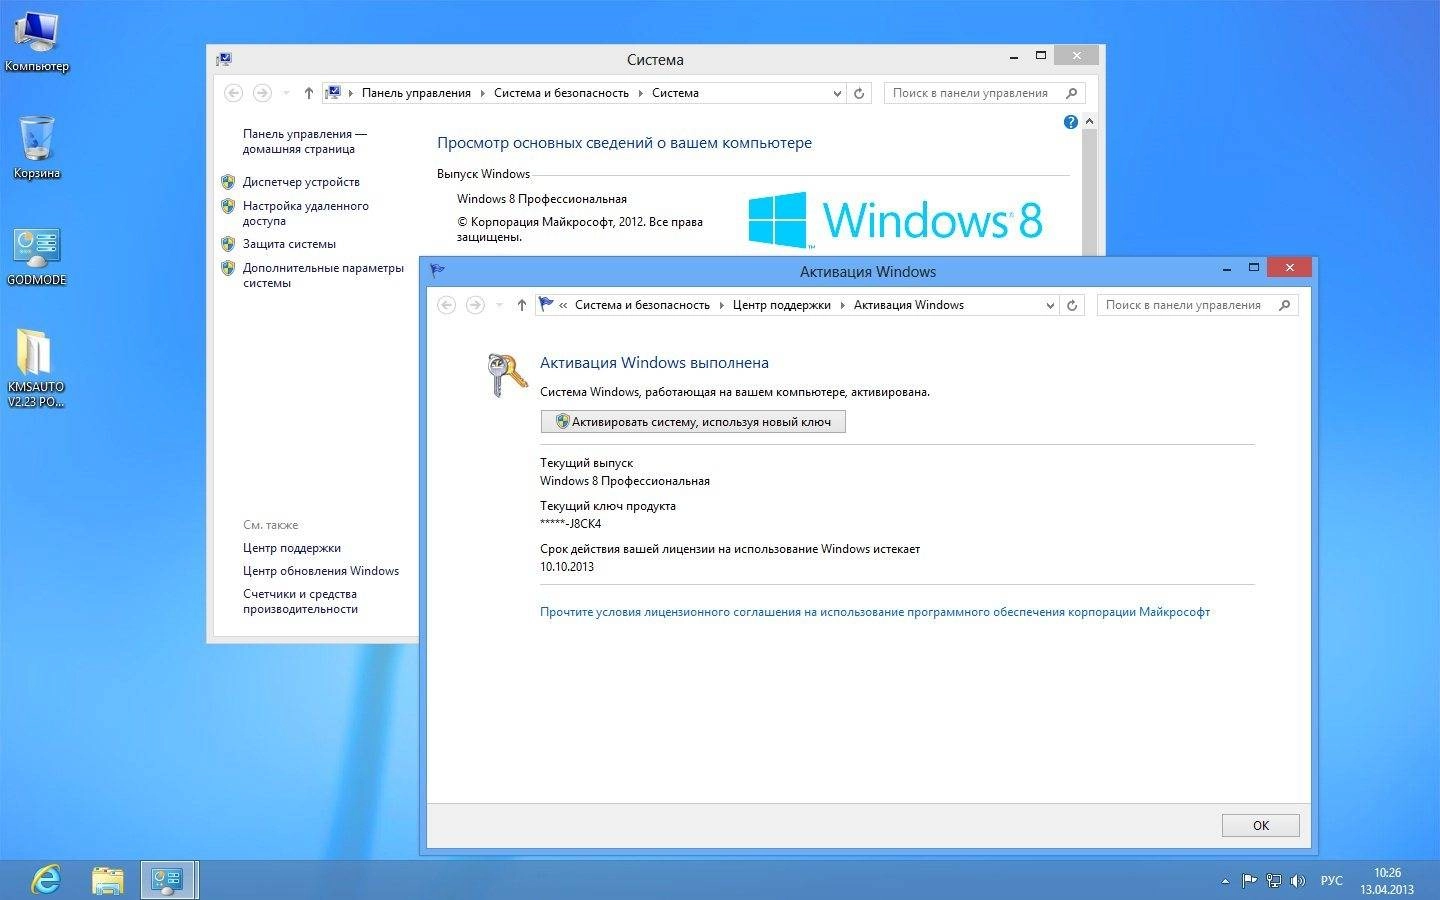The height and width of the screenshot is (900, 1440).
Task: Click the keys icon in Активация Windows
Action: coord(506,375)
